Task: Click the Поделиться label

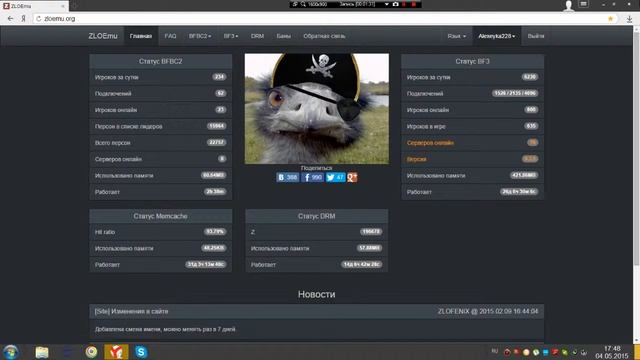Action: click(x=316, y=168)
